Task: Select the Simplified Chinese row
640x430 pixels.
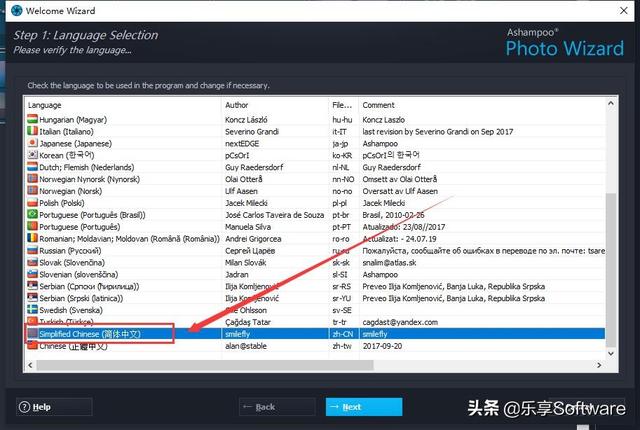Action: point(315,334)
